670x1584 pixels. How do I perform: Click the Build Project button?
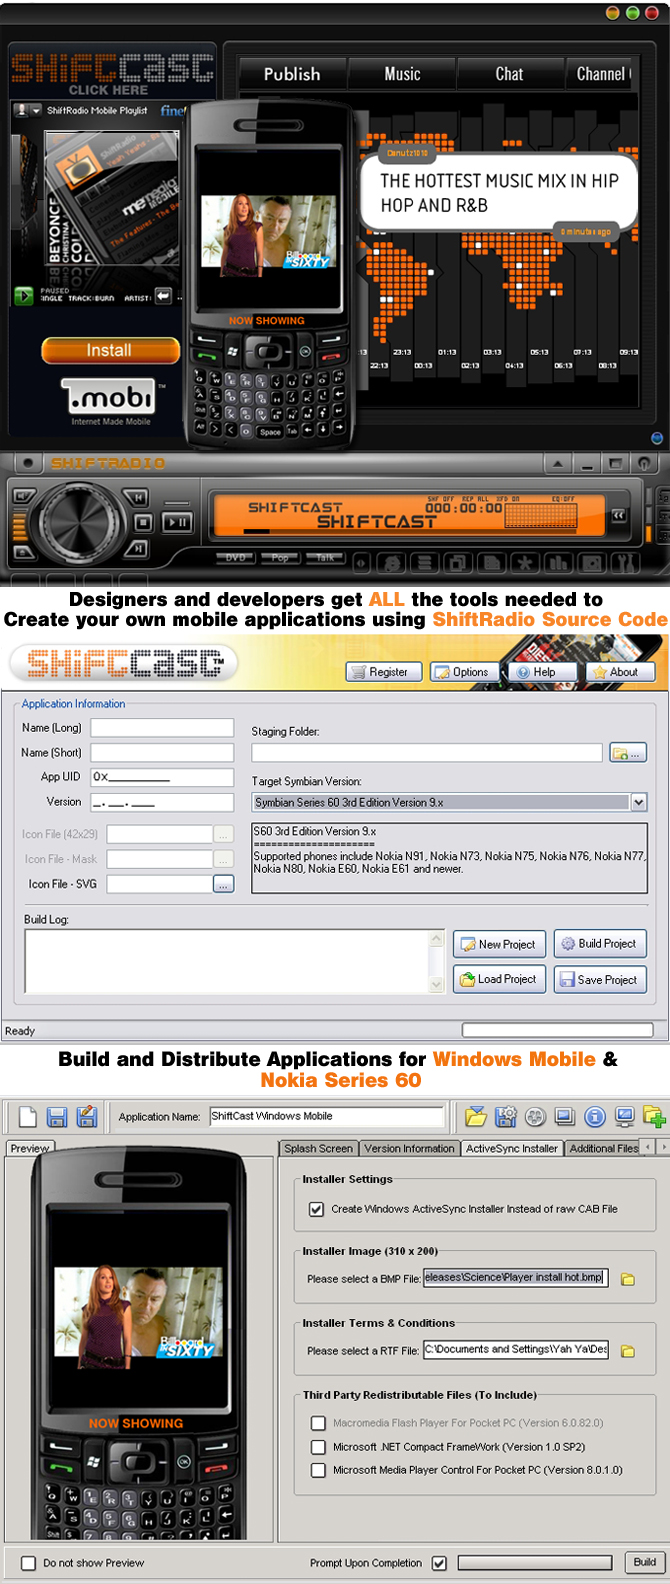[x=600, y=944]
